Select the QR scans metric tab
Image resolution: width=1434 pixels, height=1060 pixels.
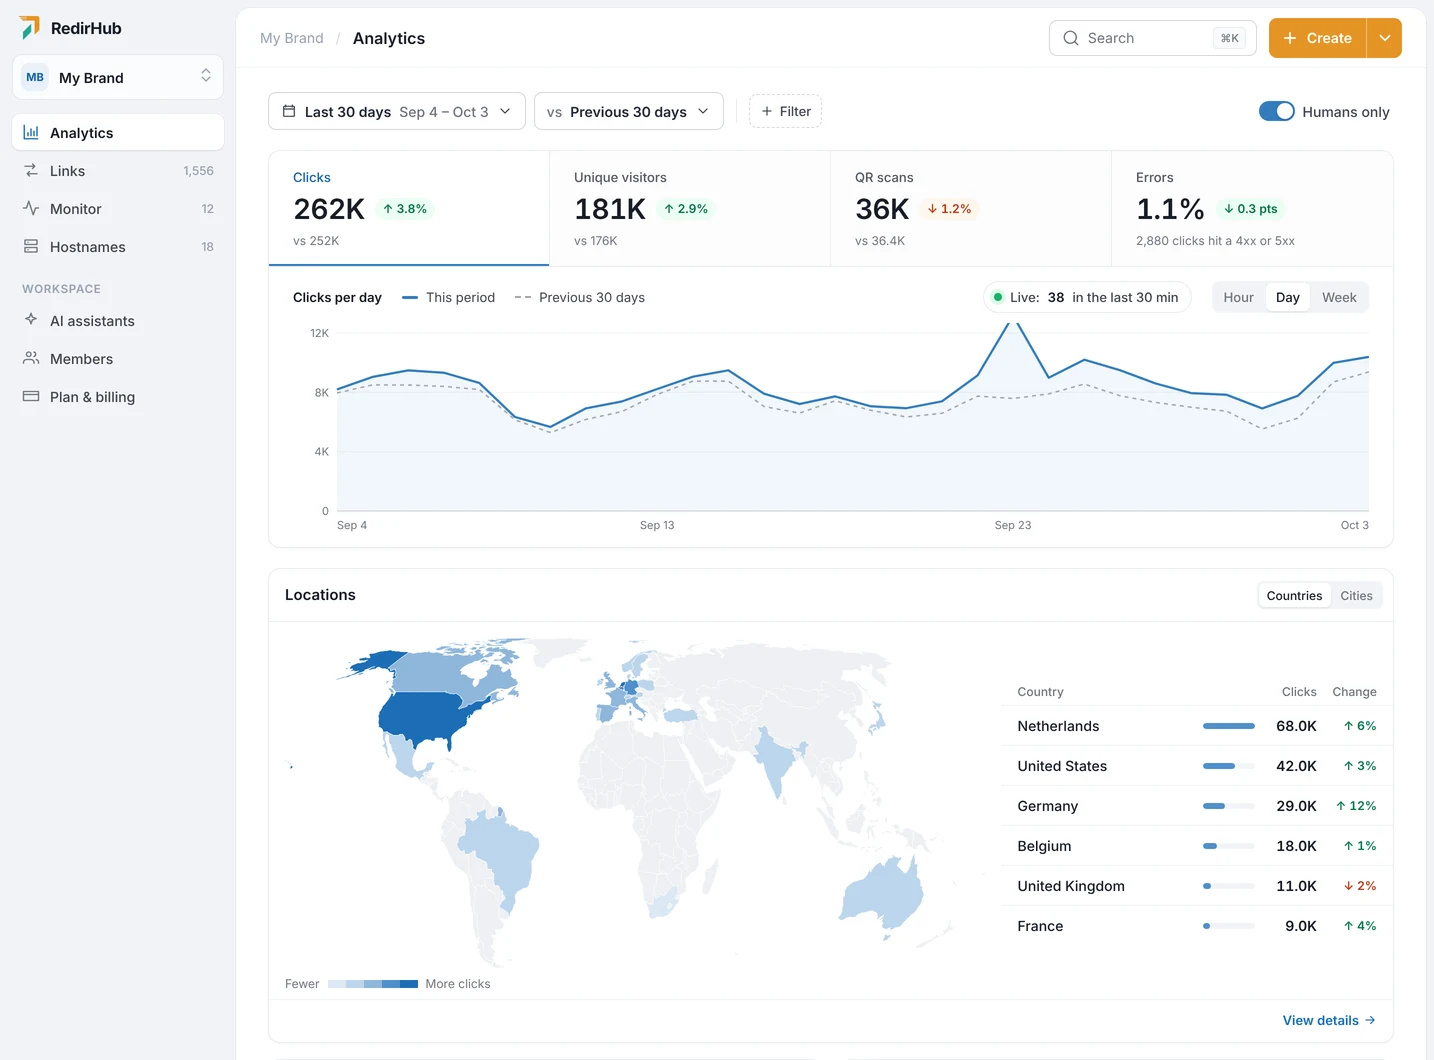pyautogui.click(x=971, y=208)
